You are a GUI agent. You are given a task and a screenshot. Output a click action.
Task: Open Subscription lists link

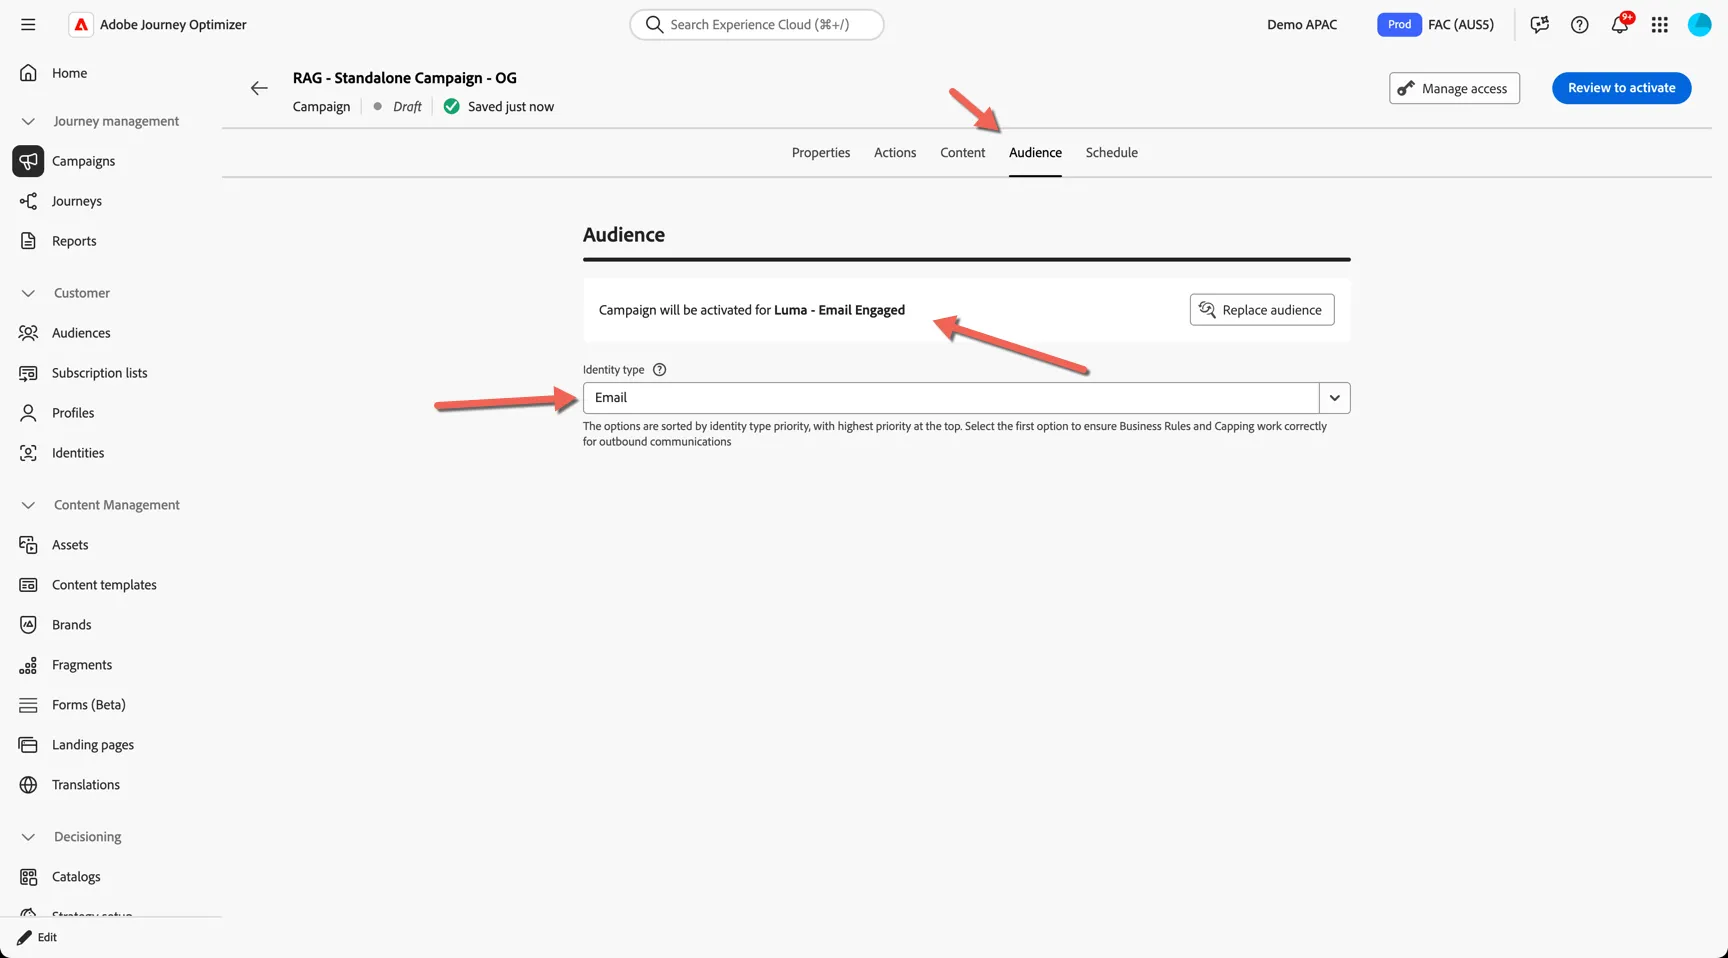[x=100, y=373]
